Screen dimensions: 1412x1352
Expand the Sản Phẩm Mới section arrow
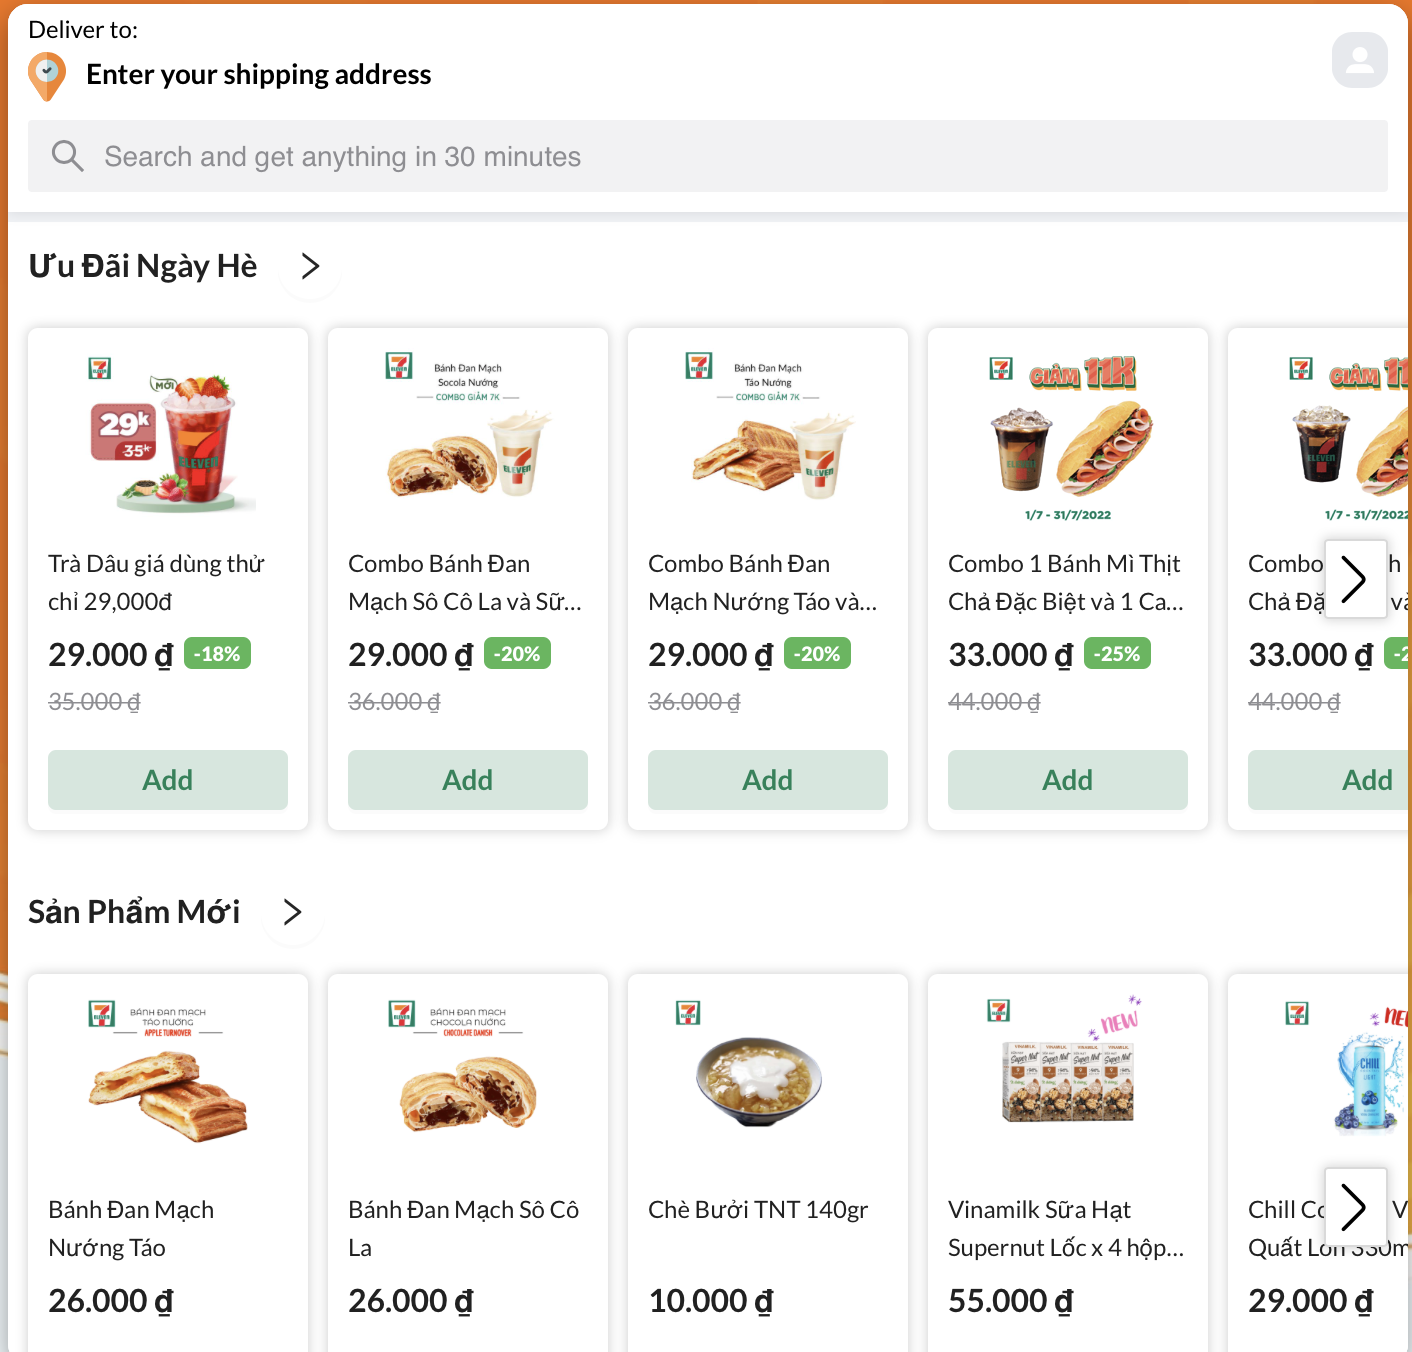click(292, 912)
